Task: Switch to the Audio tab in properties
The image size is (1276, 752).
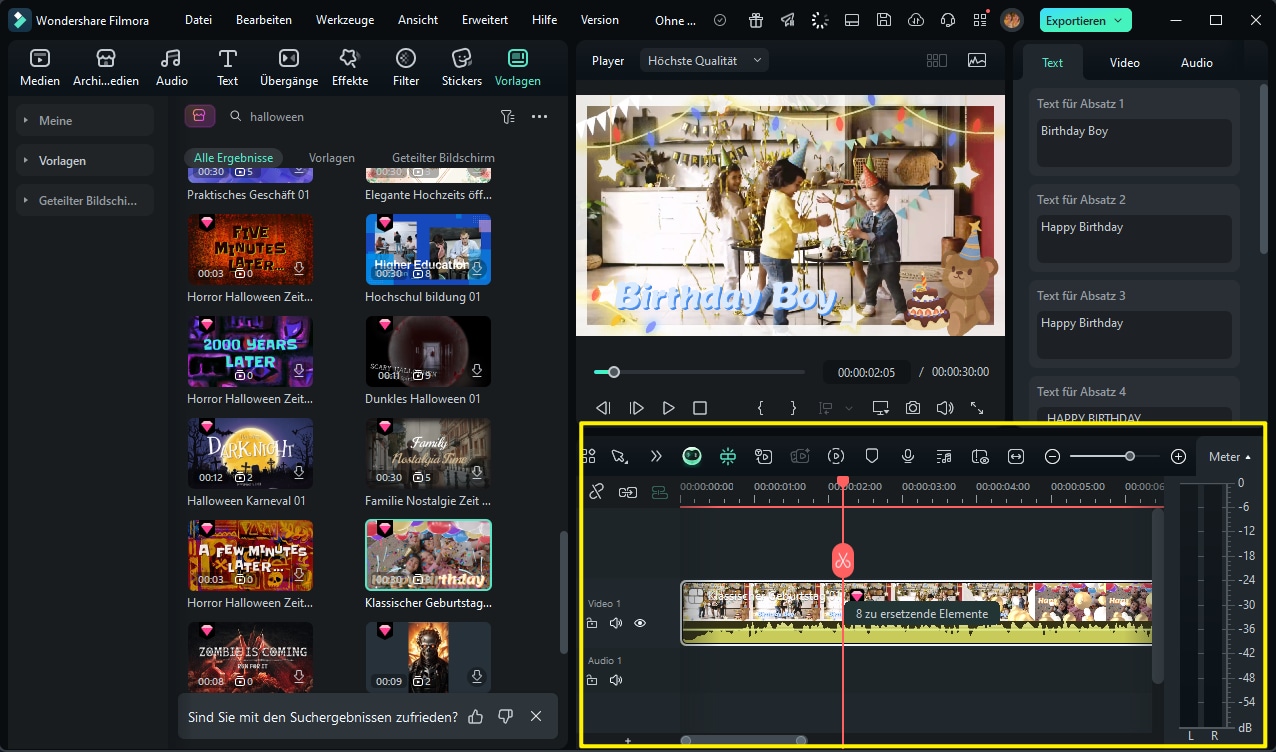Action: coord(1196,62)
